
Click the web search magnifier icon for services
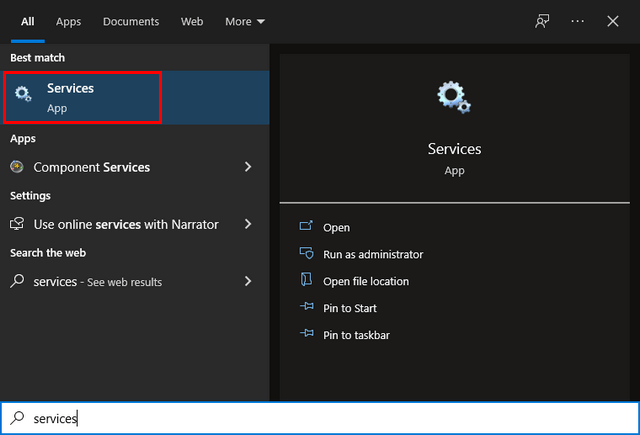coord(17,281)
